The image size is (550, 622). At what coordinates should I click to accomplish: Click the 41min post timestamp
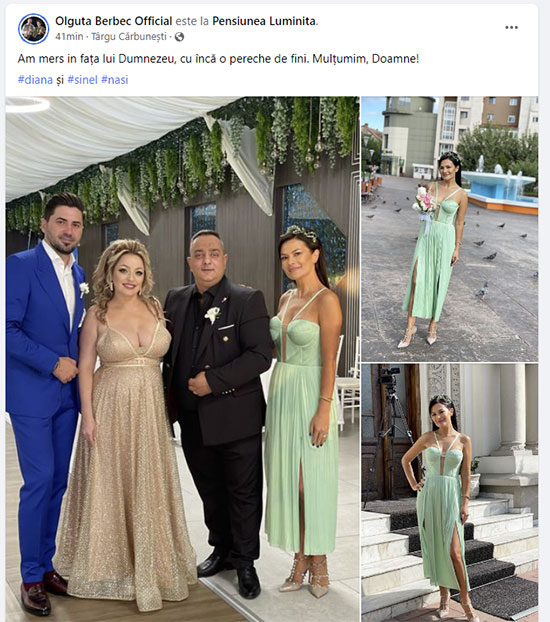click(69, 37)
